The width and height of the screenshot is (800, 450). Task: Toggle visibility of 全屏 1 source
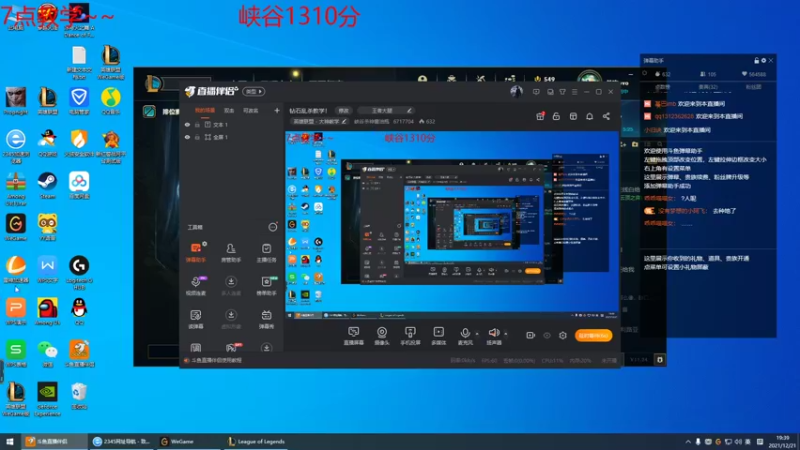coord(187,137)
